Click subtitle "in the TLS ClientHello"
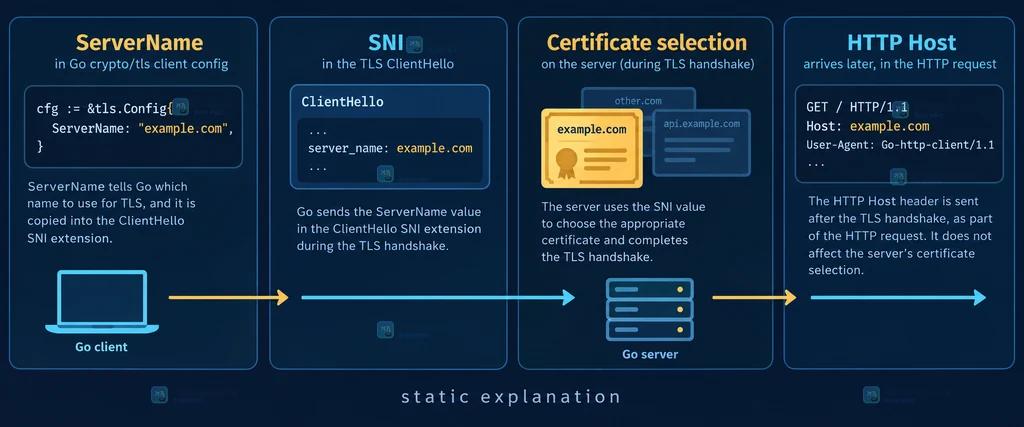Image resolution: width=1024 pixels, height=427 pixels. pos(388,65)
